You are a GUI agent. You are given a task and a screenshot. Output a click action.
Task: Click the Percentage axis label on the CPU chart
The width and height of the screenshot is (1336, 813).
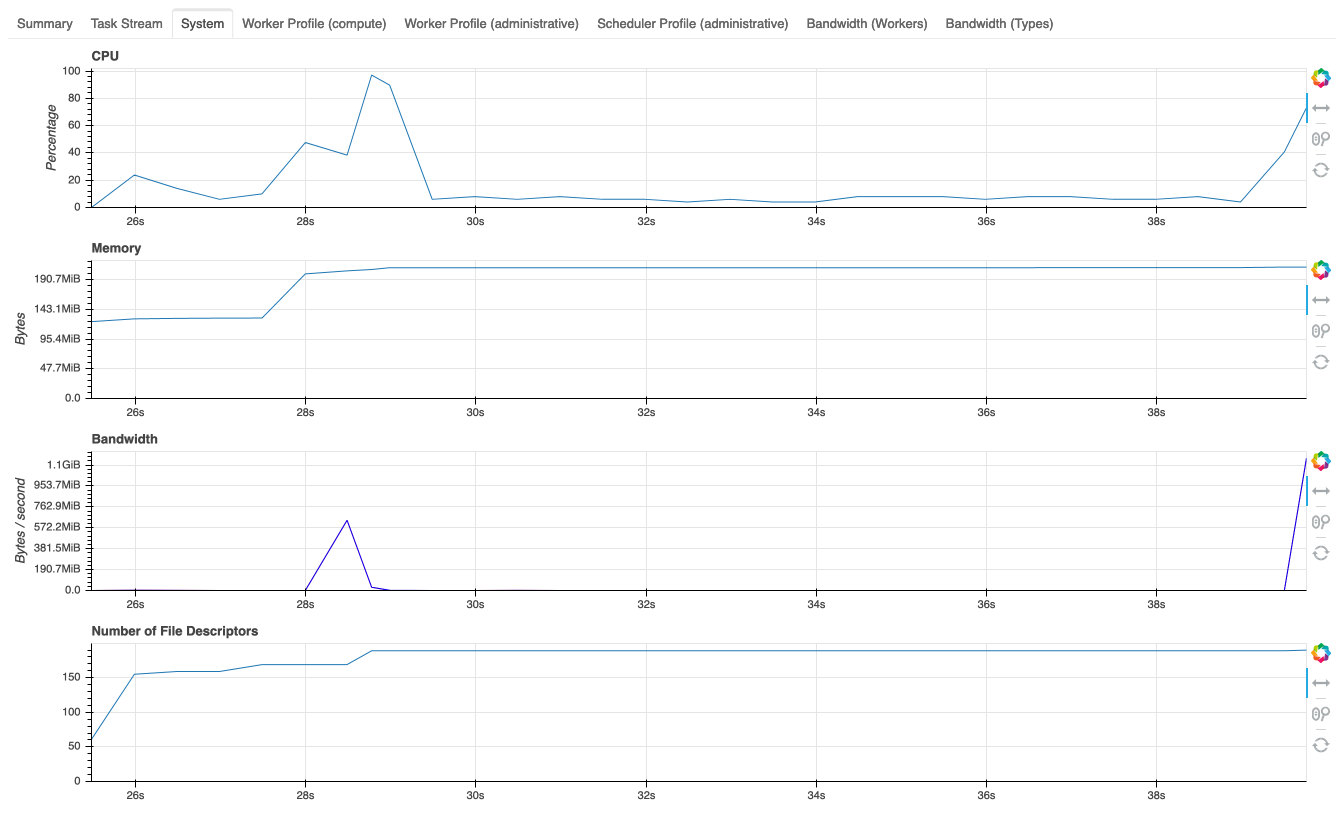tap(52, 138)
